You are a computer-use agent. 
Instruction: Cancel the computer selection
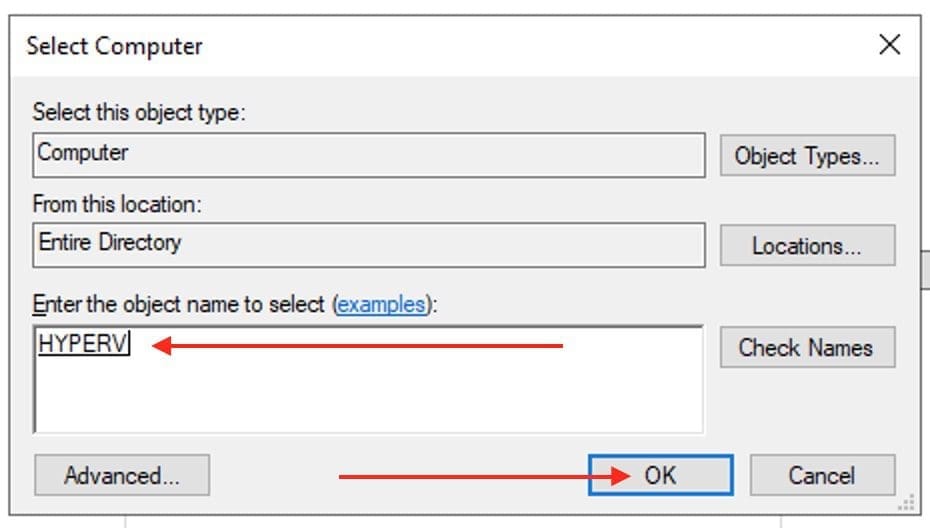coord(822,475)
